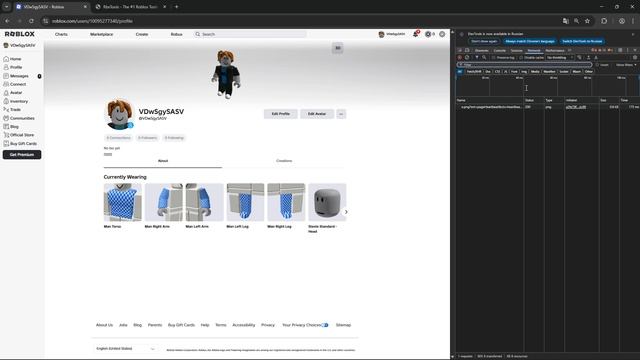Clear the network log in DevTools

pyautogui.click(x=467, y=58)
